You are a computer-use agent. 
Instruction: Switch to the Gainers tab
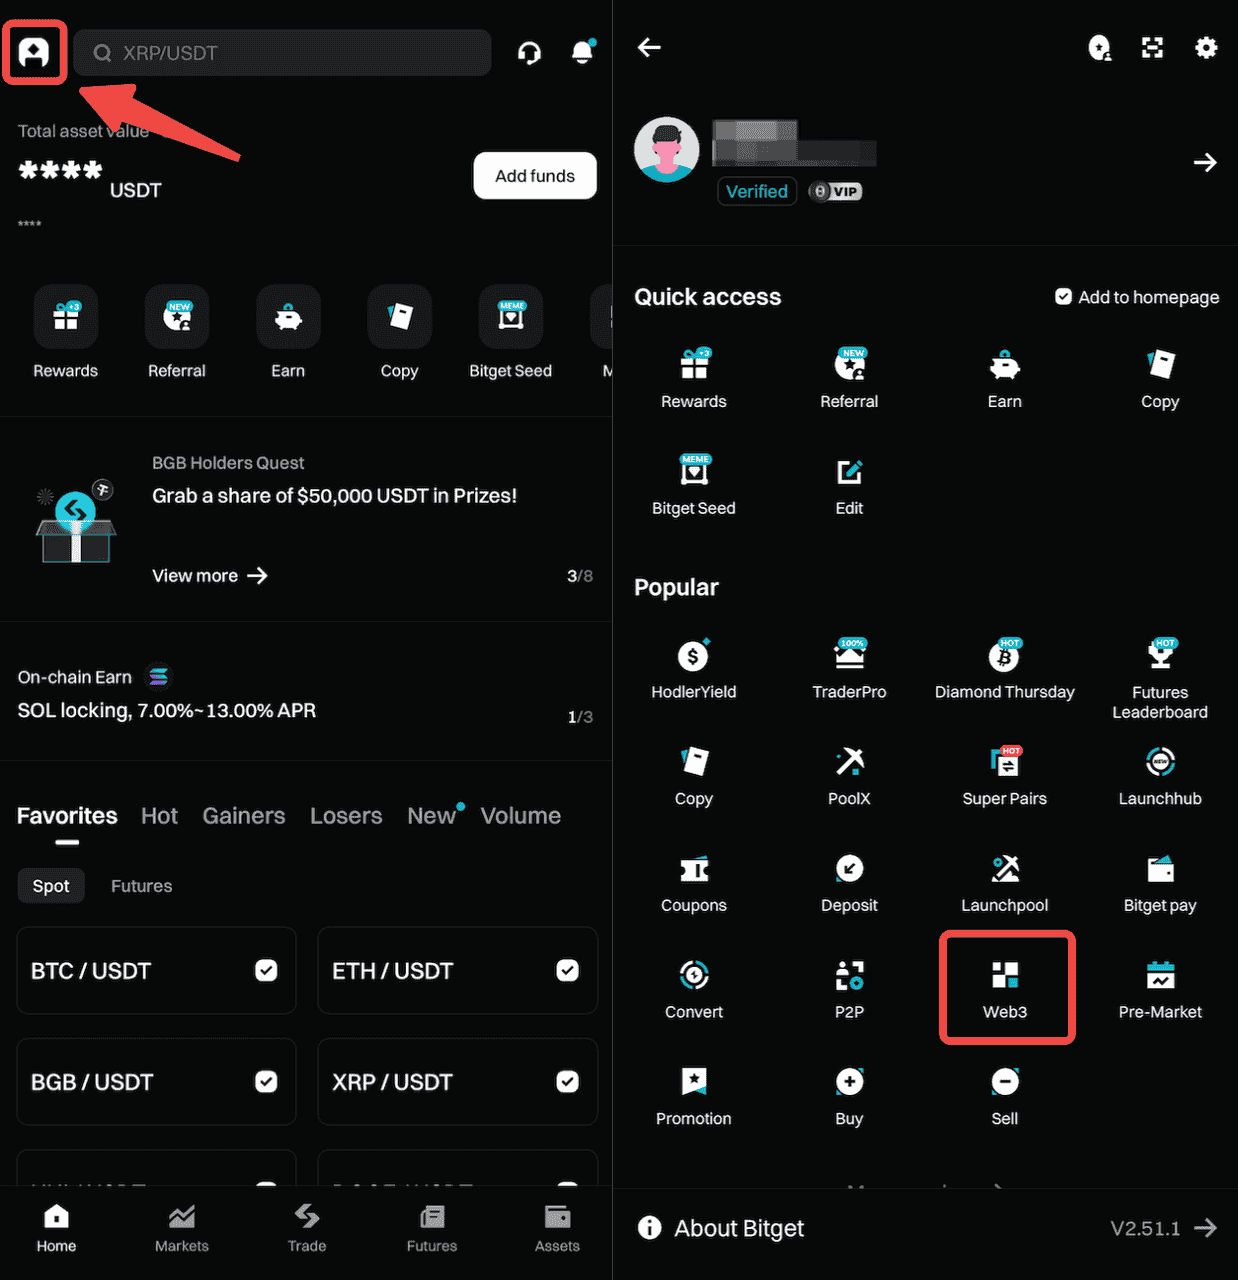[244, 816]
